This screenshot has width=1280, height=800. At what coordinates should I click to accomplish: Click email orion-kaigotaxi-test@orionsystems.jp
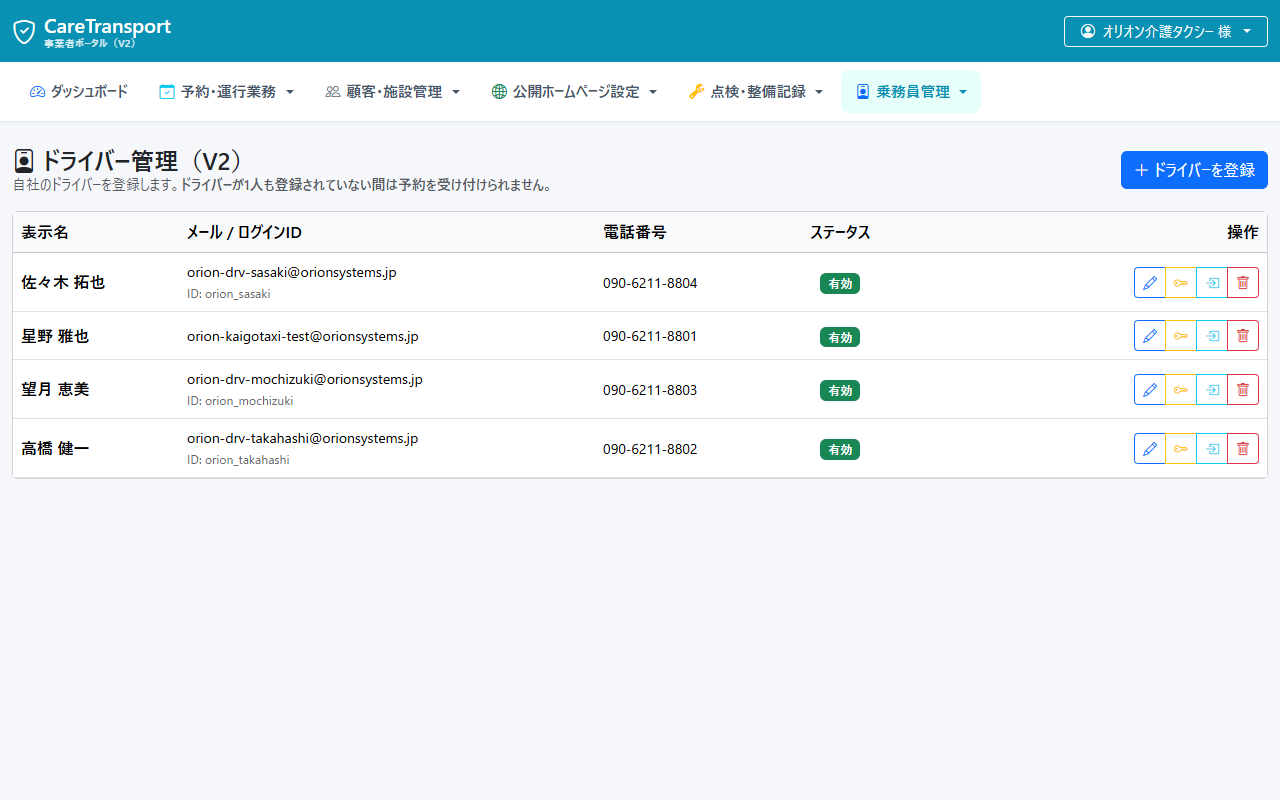(303, 336)
